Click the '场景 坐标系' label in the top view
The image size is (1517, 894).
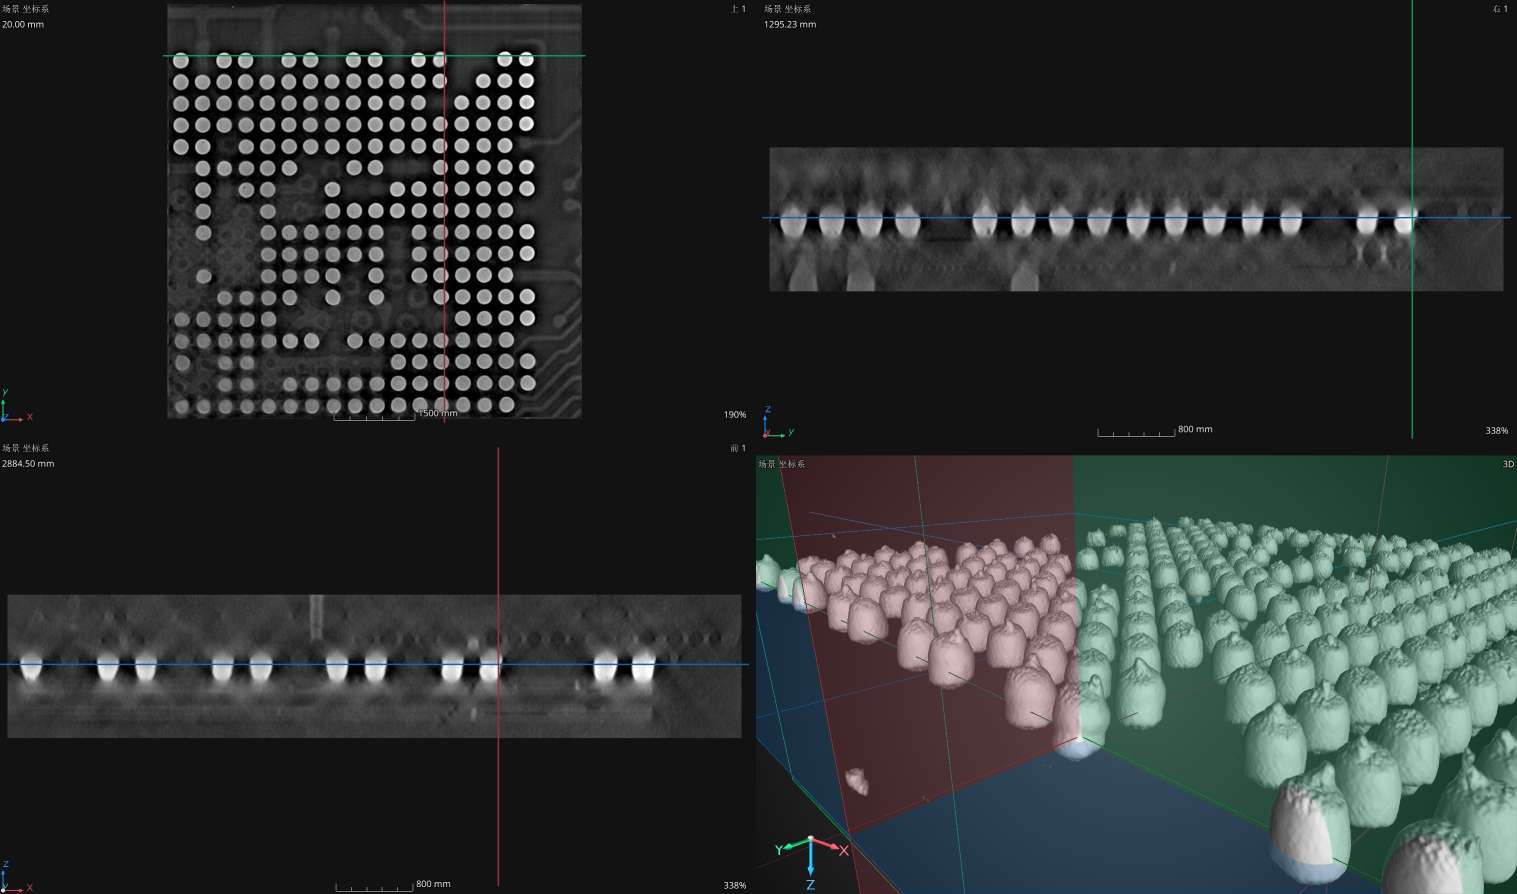point(25,9)
